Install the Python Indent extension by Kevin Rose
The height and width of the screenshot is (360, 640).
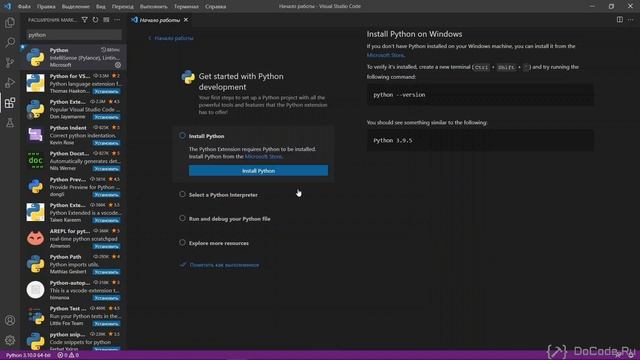pyautogui.click(x=106, y=143)
